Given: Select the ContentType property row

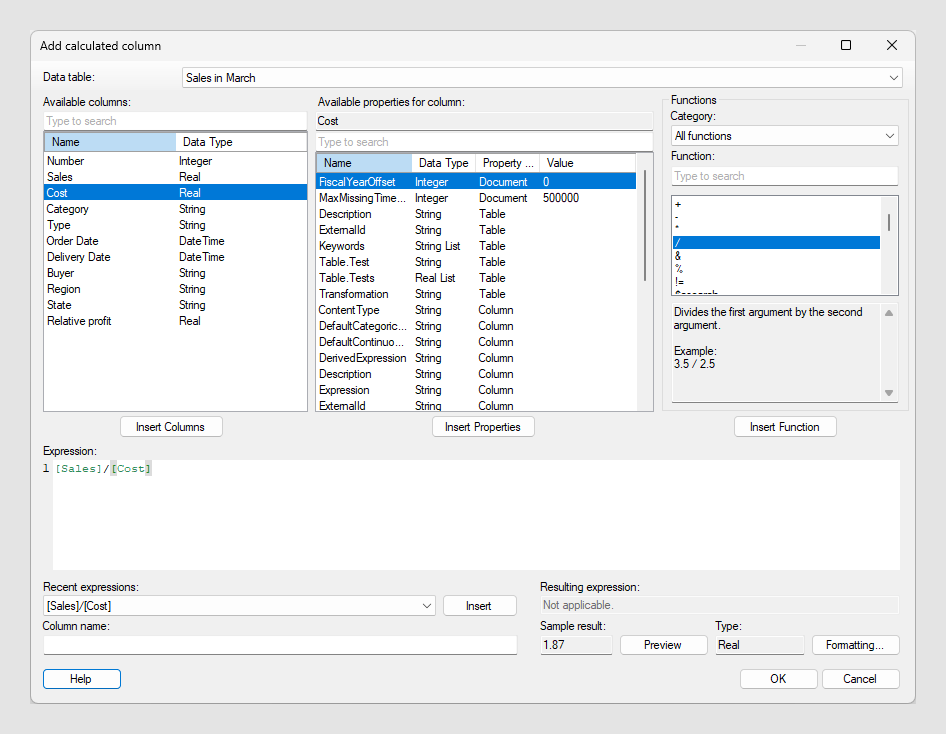Looking at the screenshot, I should click(476, 310).
